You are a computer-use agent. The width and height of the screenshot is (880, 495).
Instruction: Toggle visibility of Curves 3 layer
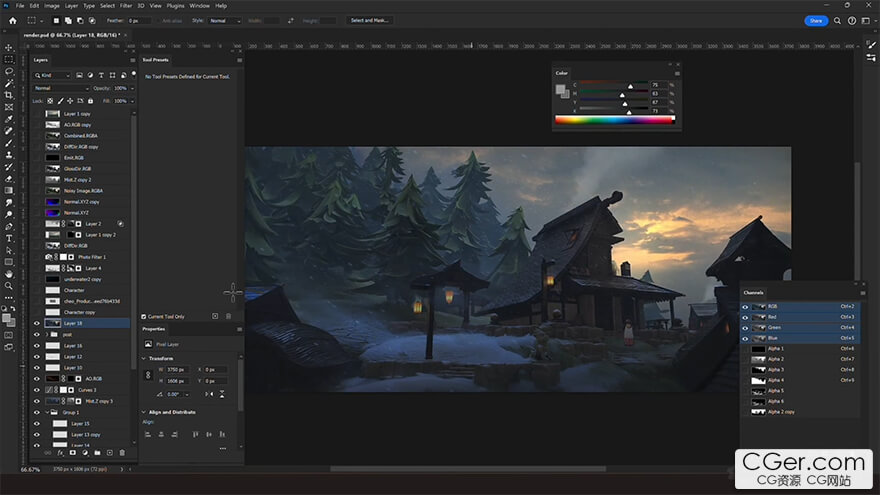point(37,389)
